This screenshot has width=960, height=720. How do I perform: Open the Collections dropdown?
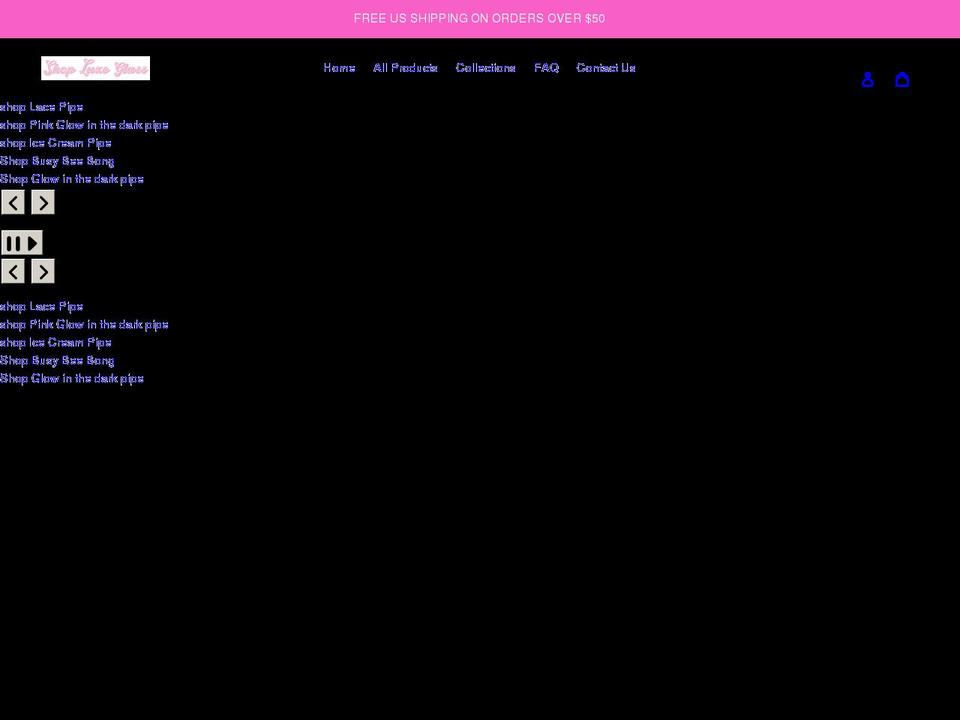485,68
